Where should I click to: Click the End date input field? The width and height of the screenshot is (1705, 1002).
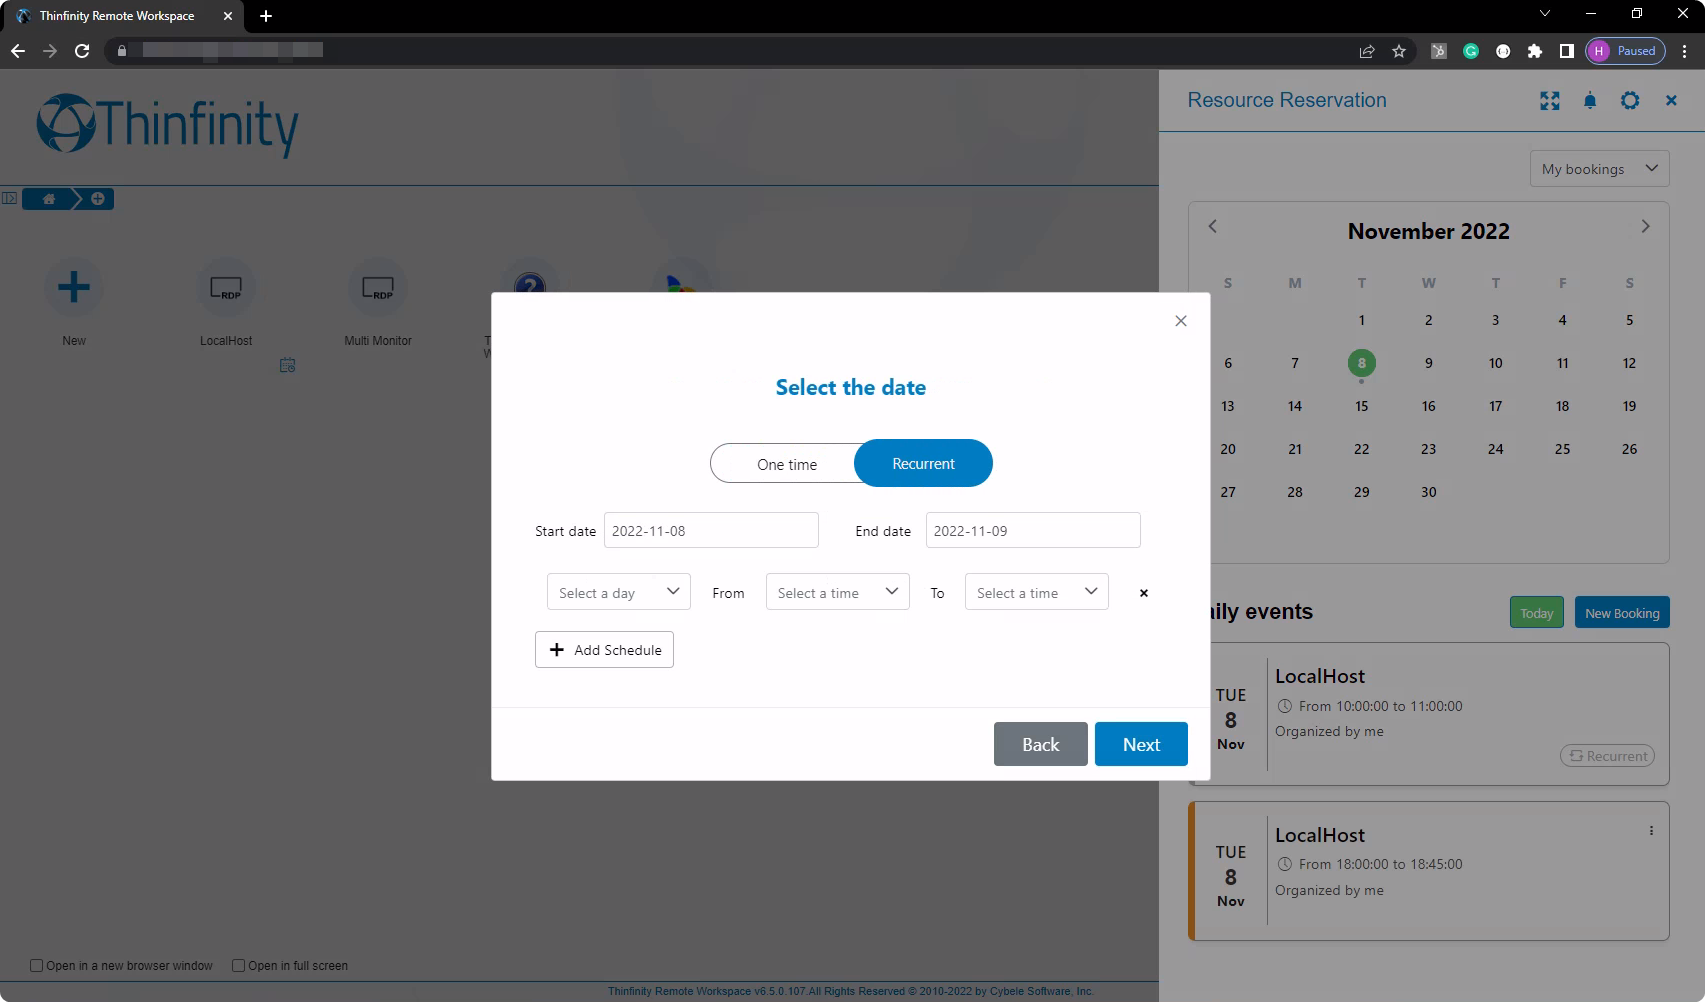pyautogui.click(x=1032, y=531)
